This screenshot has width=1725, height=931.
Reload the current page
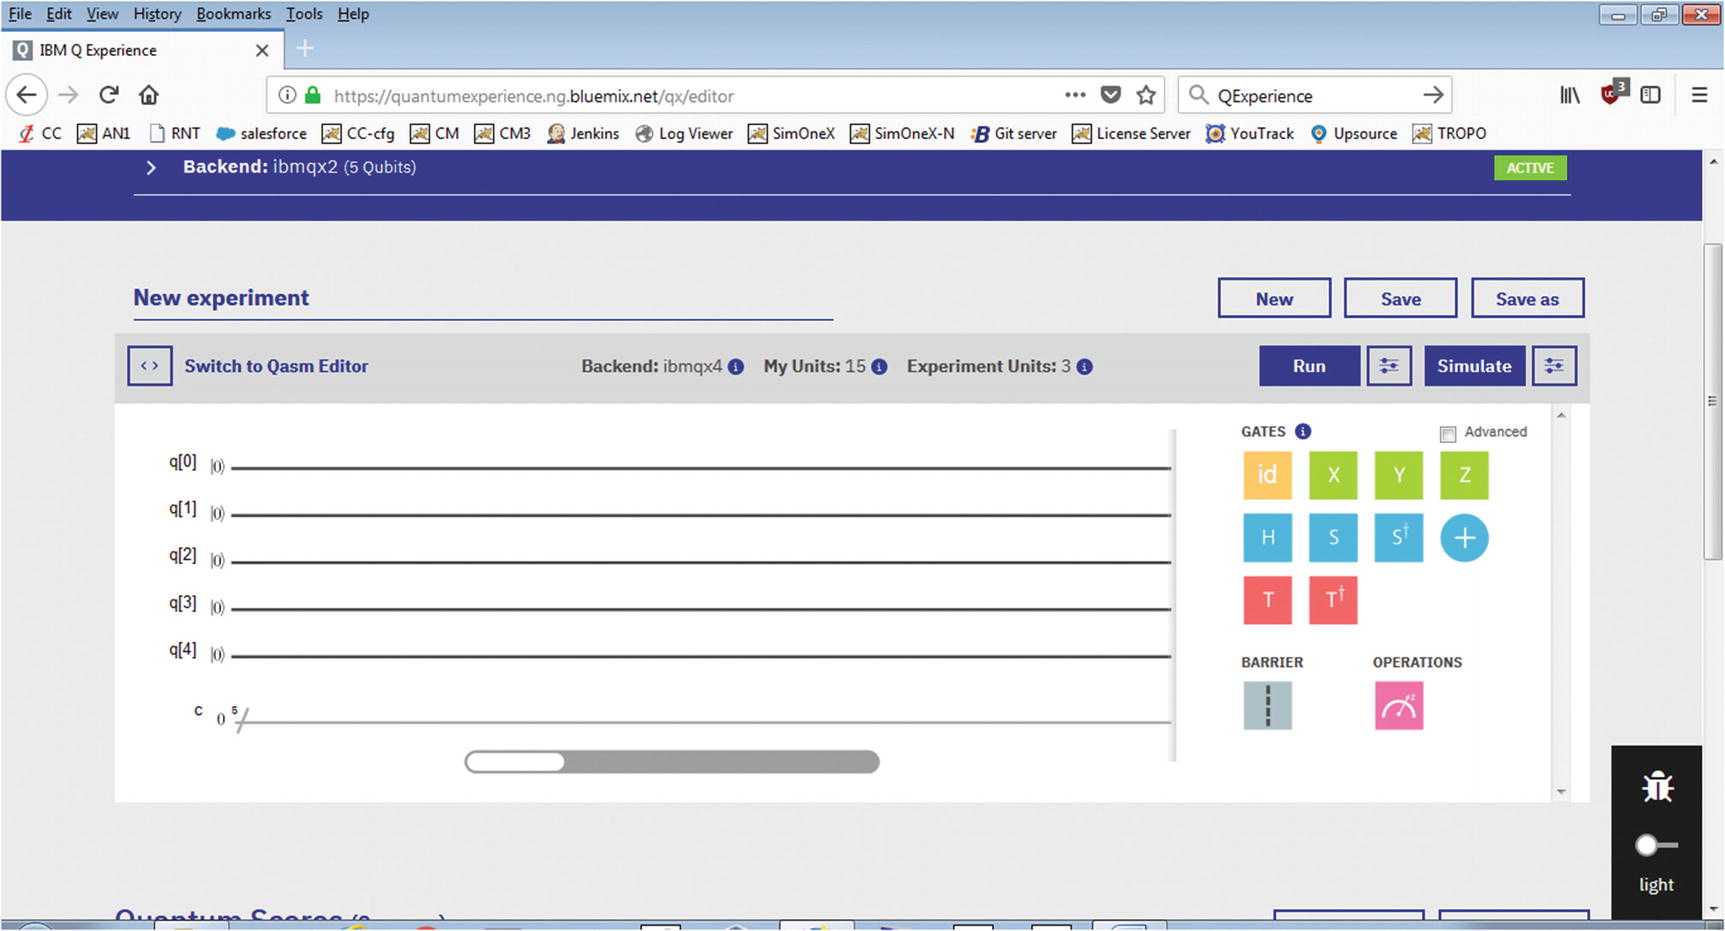click(109, 95)
